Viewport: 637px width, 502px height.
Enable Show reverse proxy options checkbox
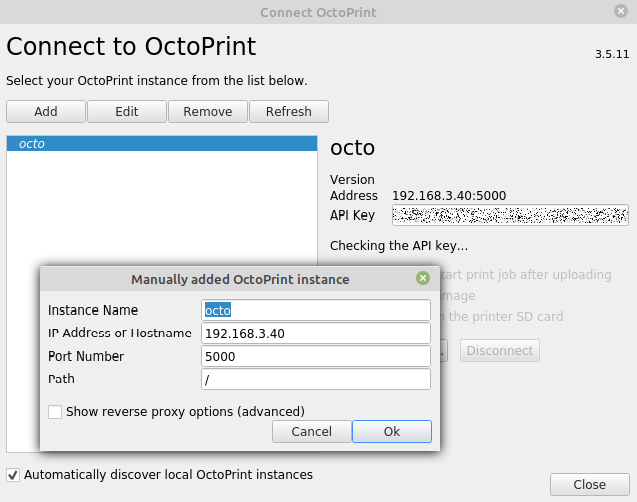tap(55, 412)
